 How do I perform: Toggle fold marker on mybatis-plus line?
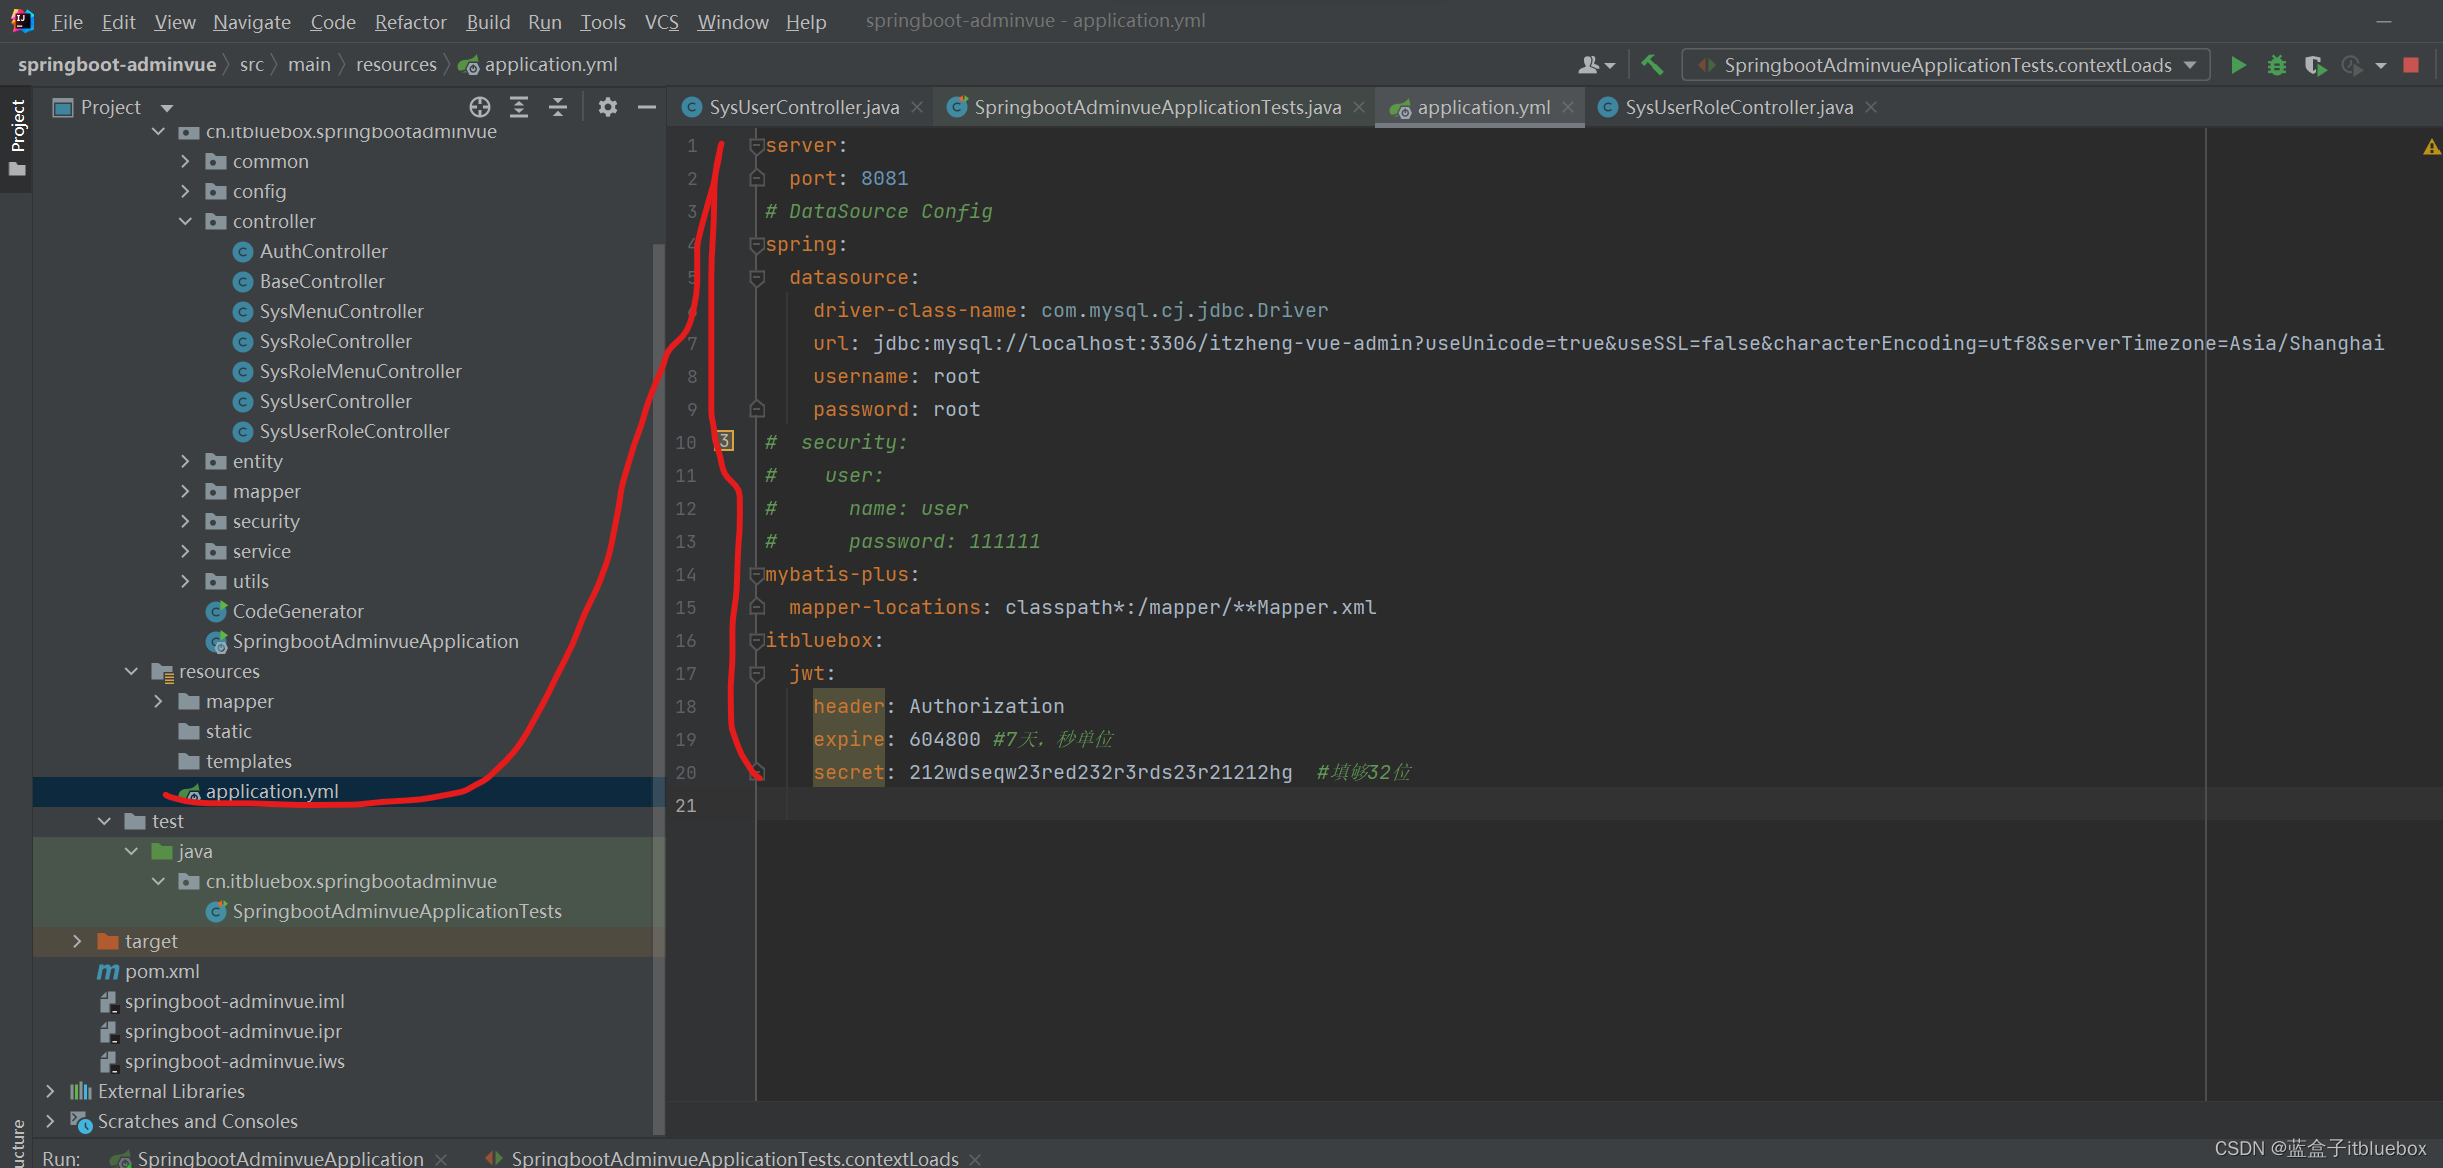757,575
